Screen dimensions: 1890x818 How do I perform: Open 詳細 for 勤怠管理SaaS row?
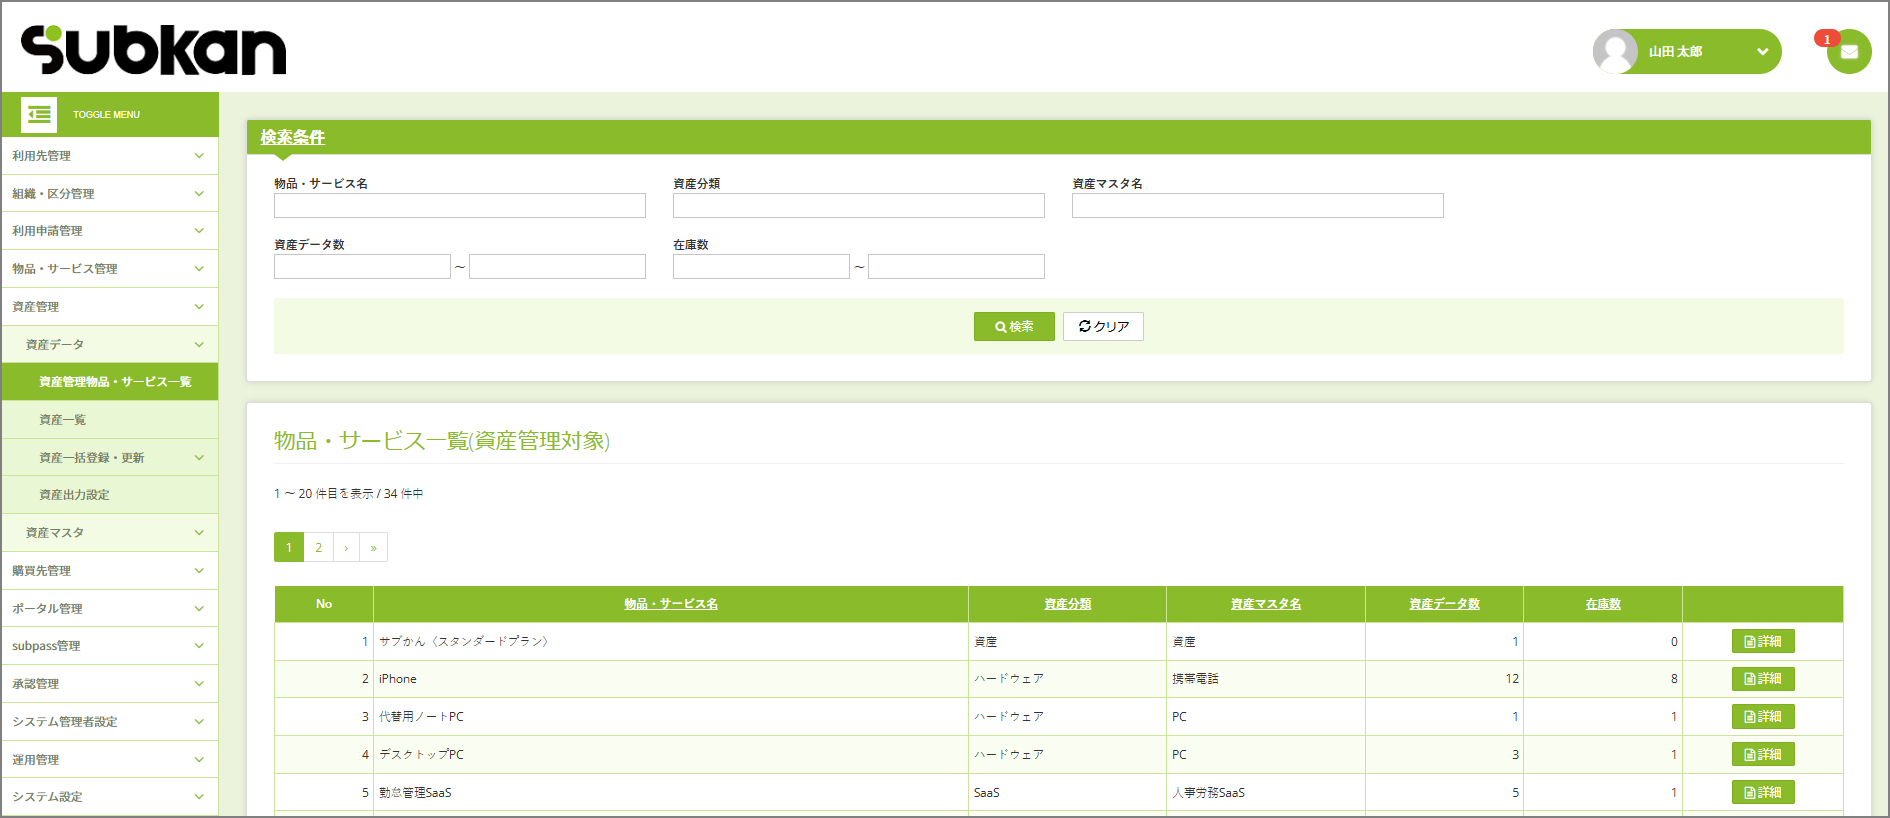click(x=1763, y=793)
